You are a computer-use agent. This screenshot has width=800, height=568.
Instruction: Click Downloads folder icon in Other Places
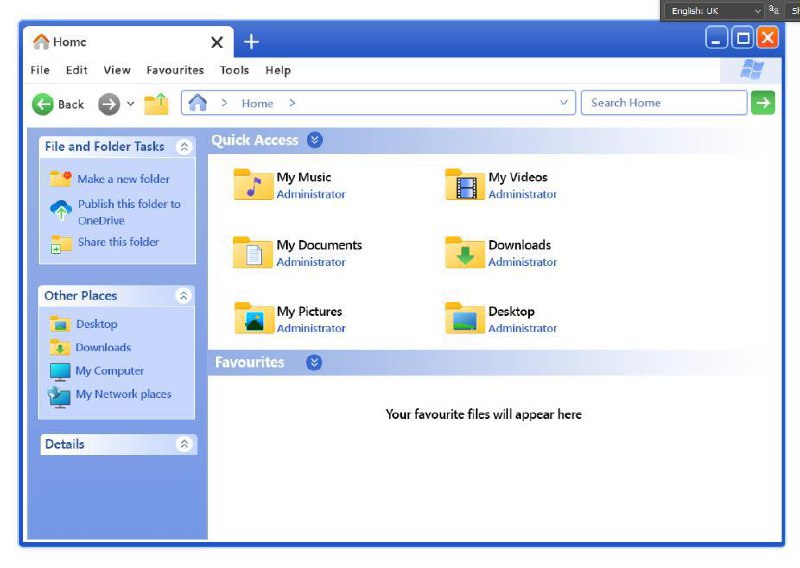pyautogui.click(x=60, y=347)
